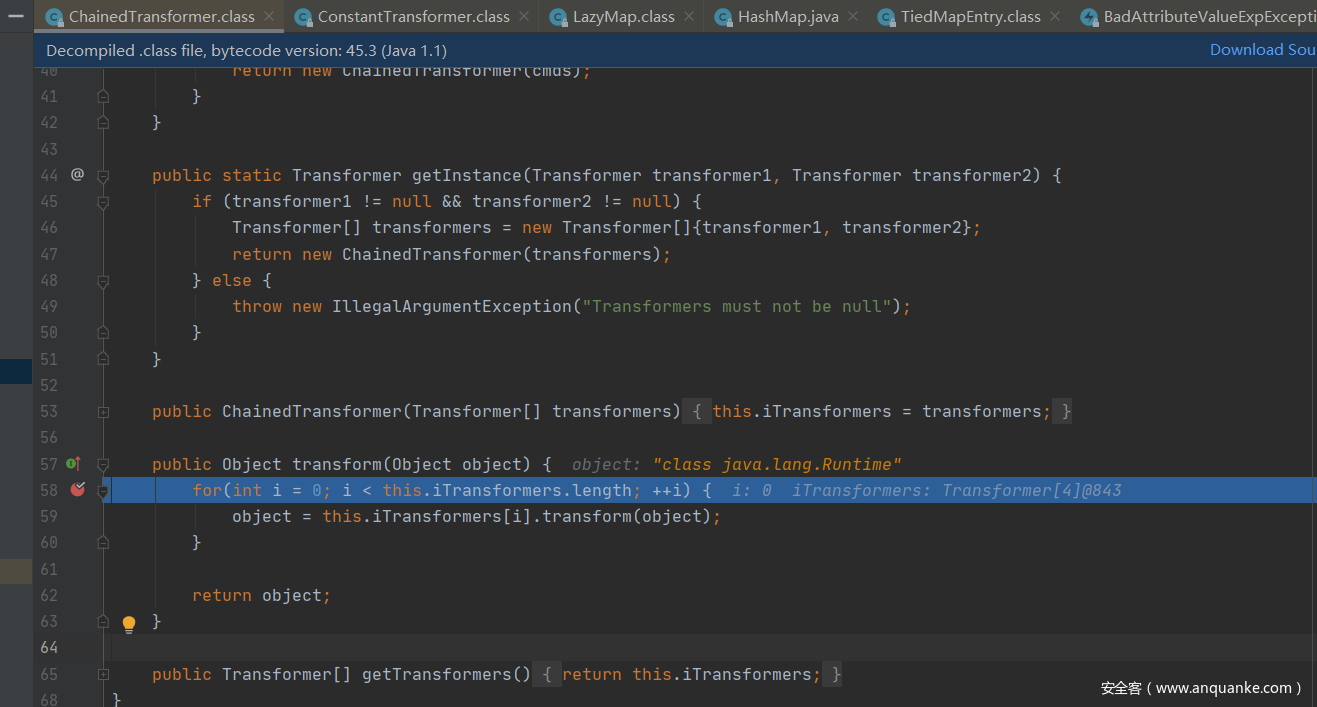Expand the folded ChainedTransformer constructor on line 53
This screenshot has width=1317, height=707.
point(103,412)
